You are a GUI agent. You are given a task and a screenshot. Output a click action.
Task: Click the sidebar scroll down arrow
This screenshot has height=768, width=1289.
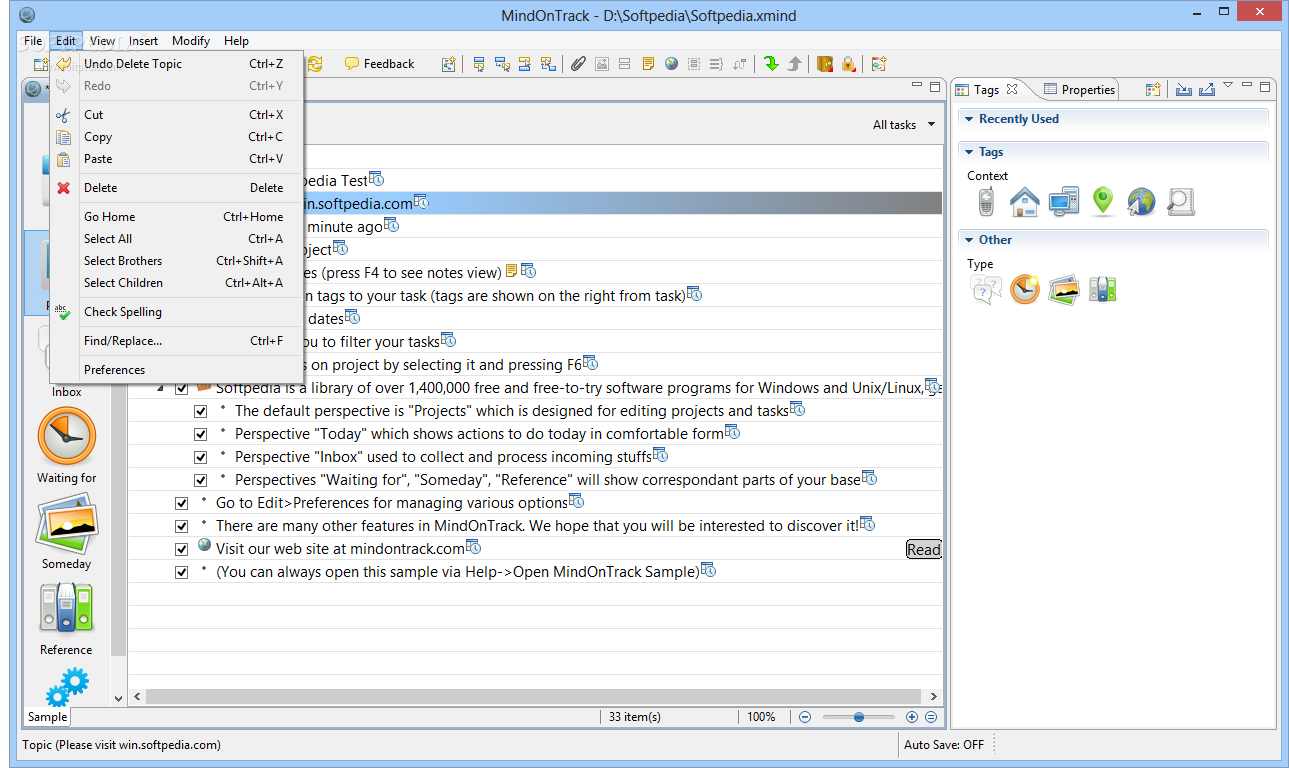point(118,698)
